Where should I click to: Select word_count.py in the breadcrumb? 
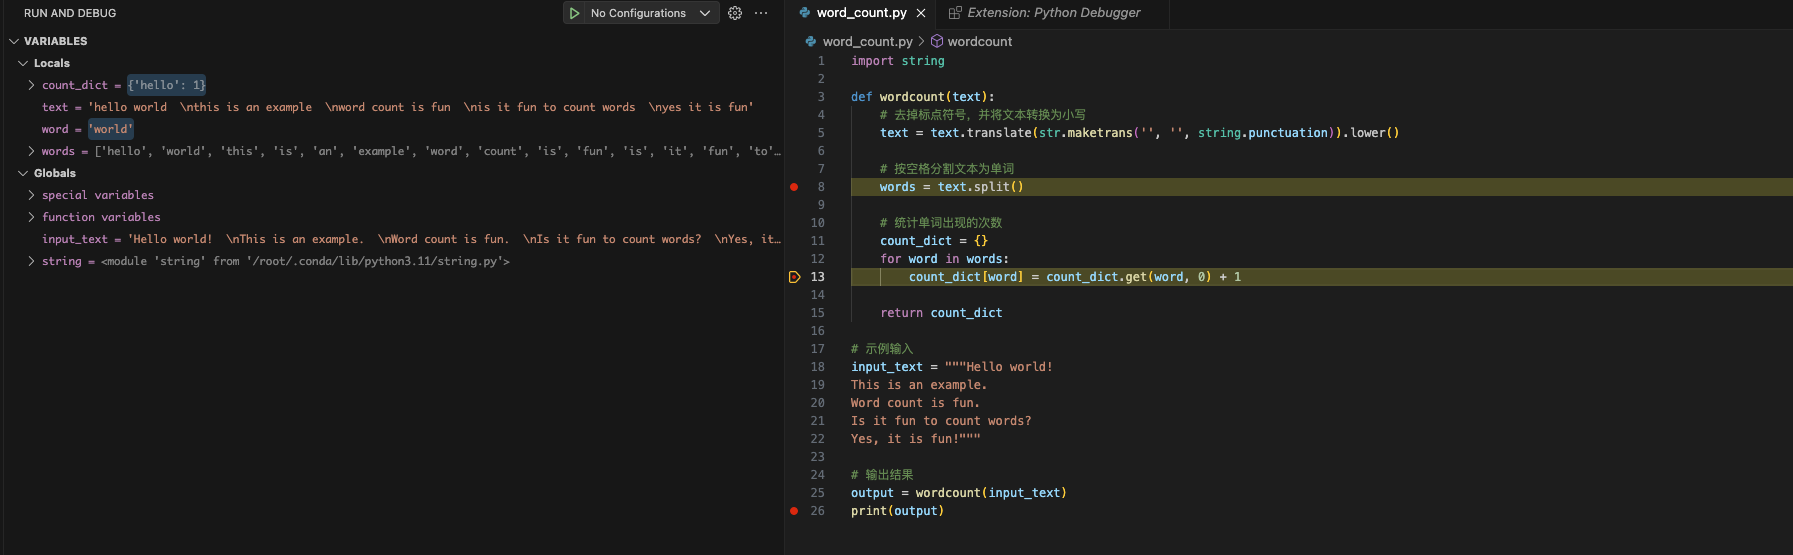pos(867,41)
